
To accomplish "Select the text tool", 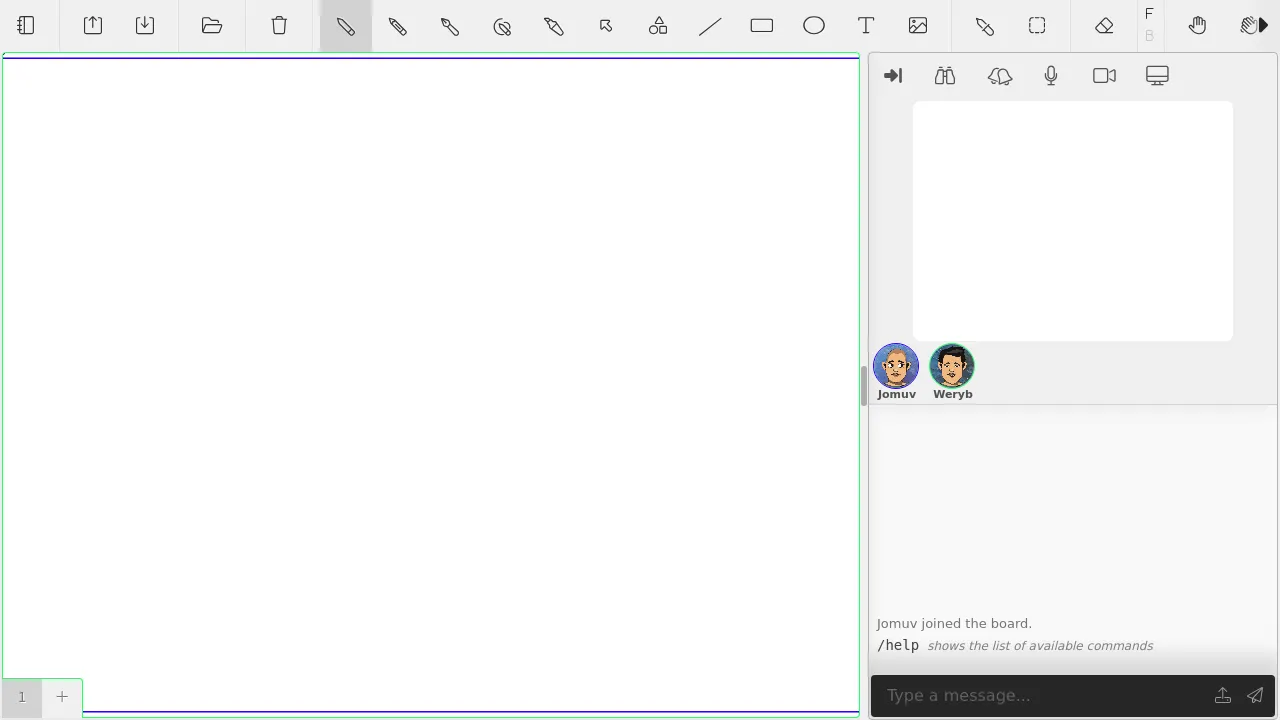I will 866,25.
